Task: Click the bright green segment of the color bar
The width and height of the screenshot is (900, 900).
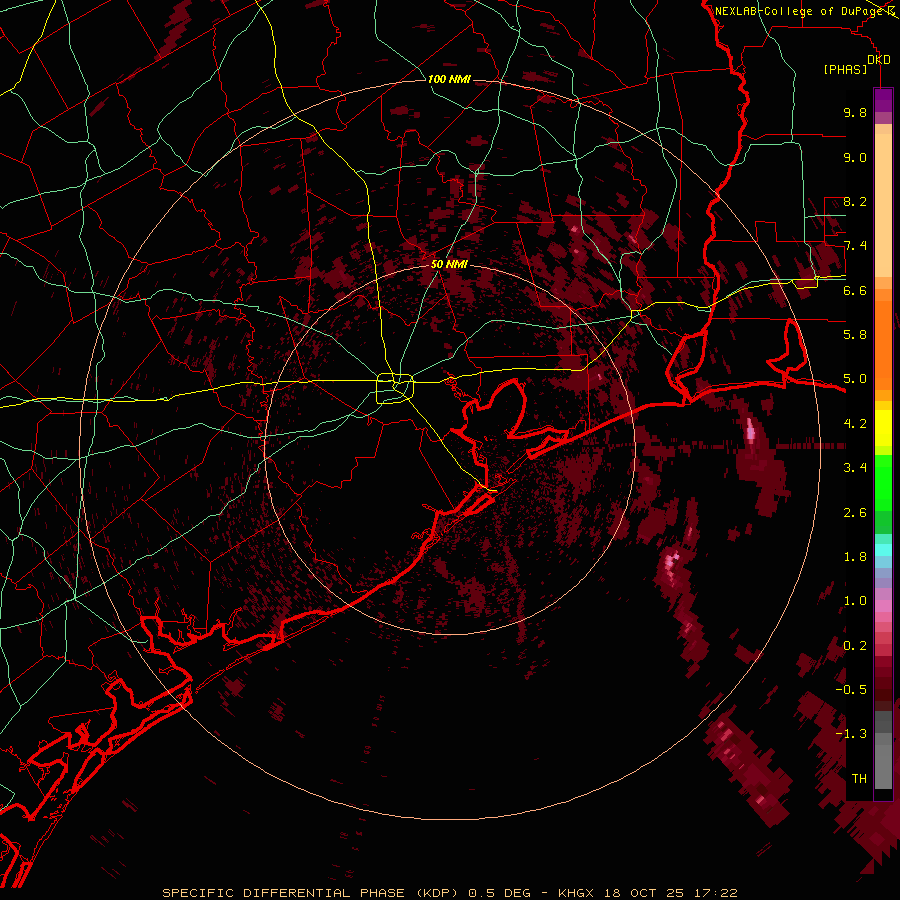Action: 883,482
